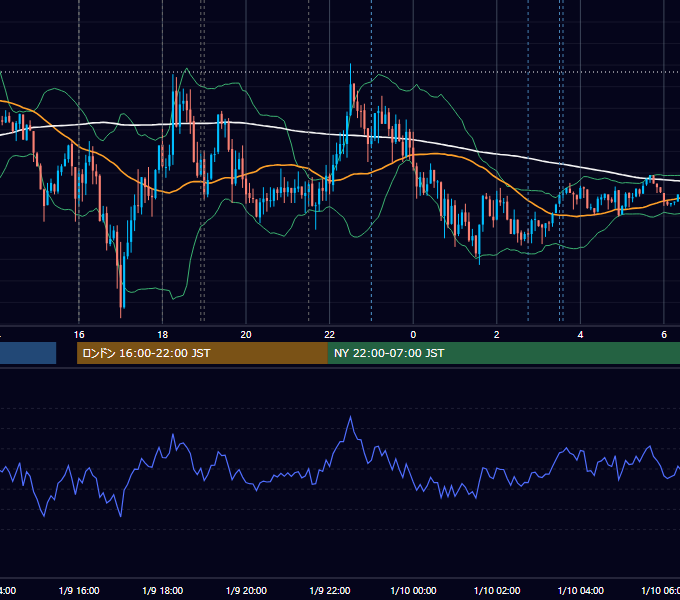Click the 1/10 00:00 date label
The image size is (680, 600).
[x=413, y=590]
